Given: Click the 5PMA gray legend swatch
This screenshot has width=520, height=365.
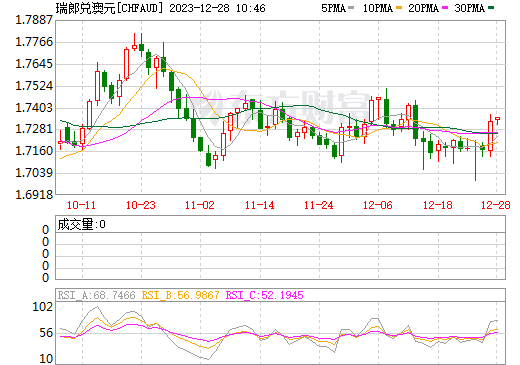Looking at the screenshot, I should [x=351, y=8].
